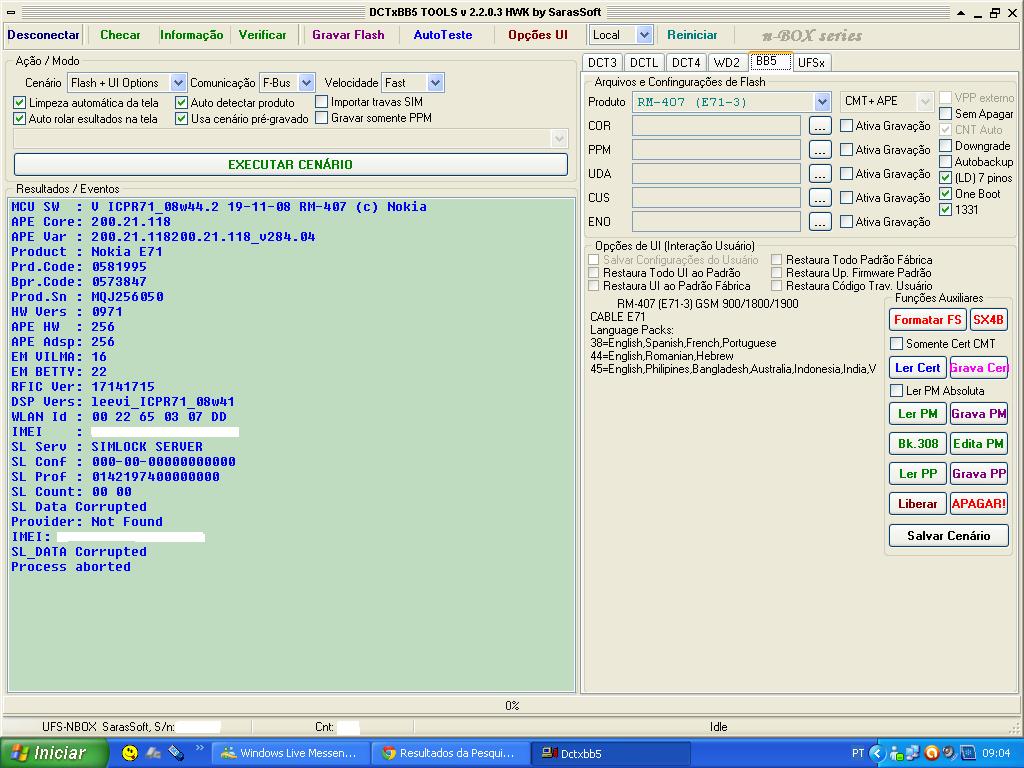The height and width of the screenshot is (768, 1024).
Task: Open the UFSx tab
Action: 812,63
